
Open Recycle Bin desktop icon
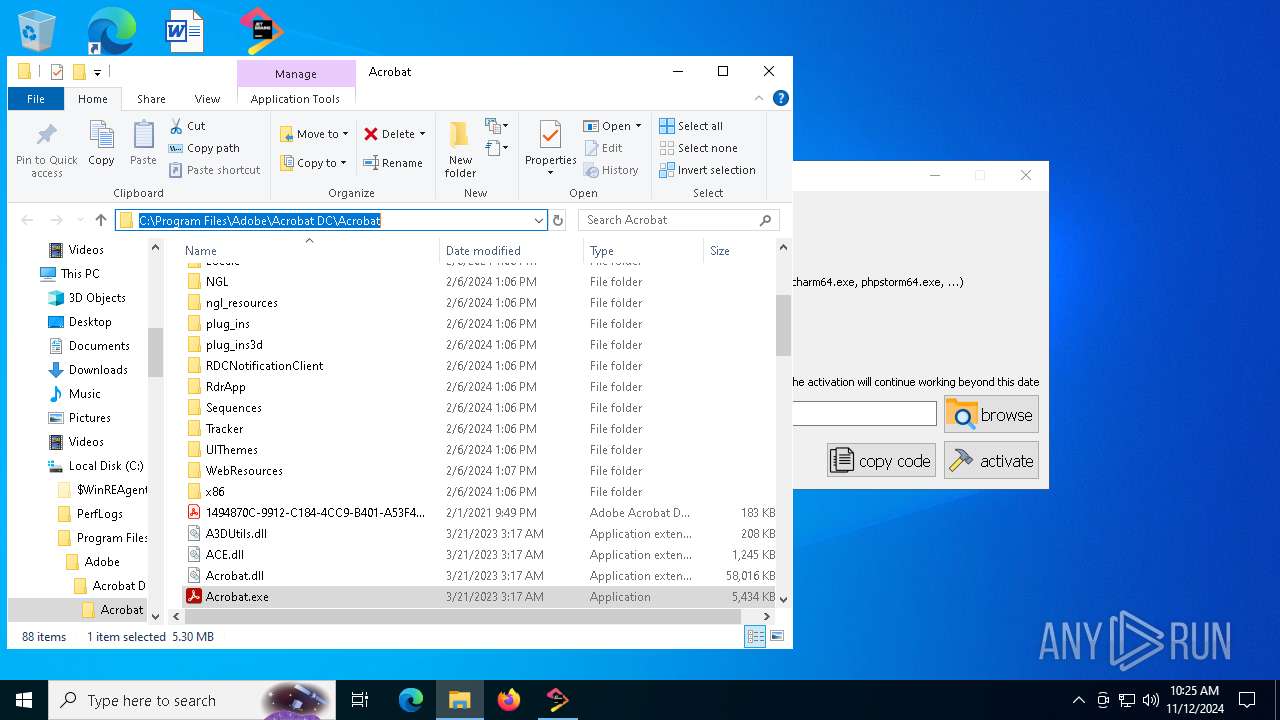37,30
